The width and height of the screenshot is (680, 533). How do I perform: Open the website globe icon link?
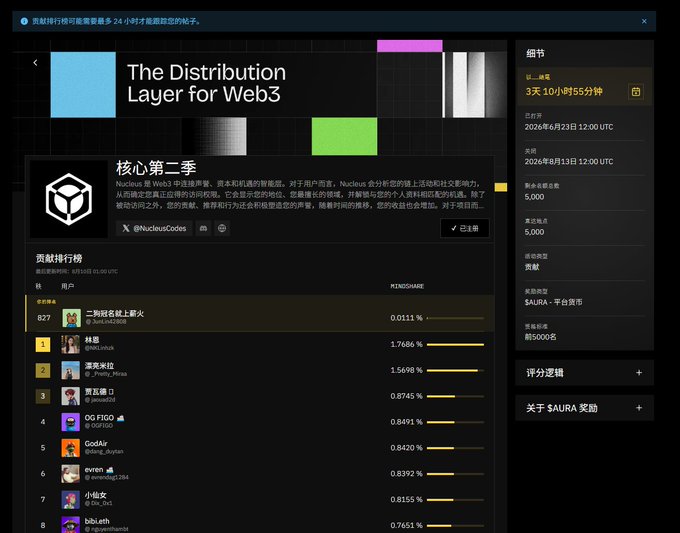(x=222, y=228)
